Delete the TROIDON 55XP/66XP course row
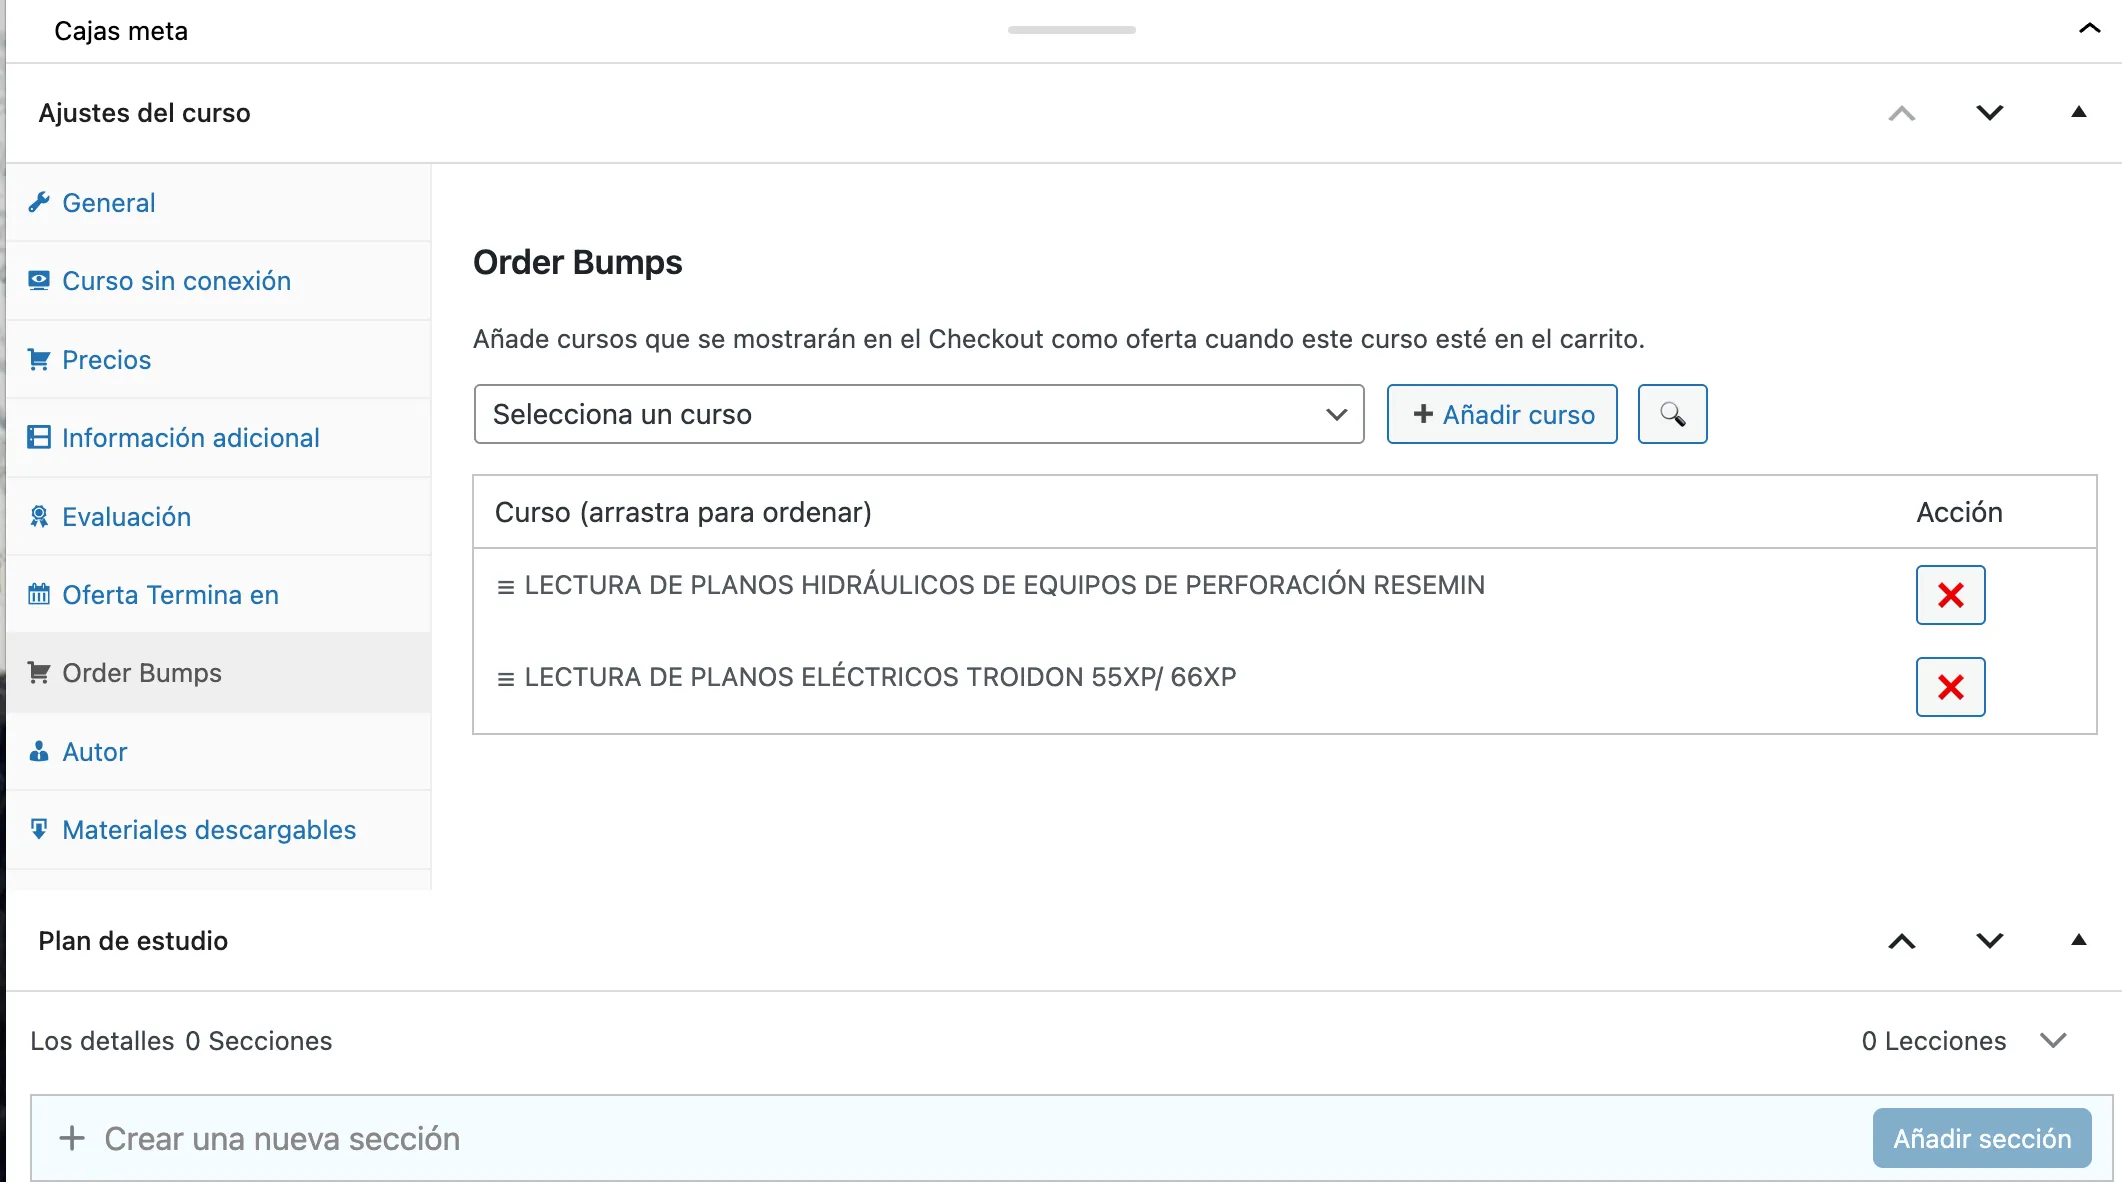Viewport: 2122px width, 1182px height. pyautogui.click(x=1950, y=687)
